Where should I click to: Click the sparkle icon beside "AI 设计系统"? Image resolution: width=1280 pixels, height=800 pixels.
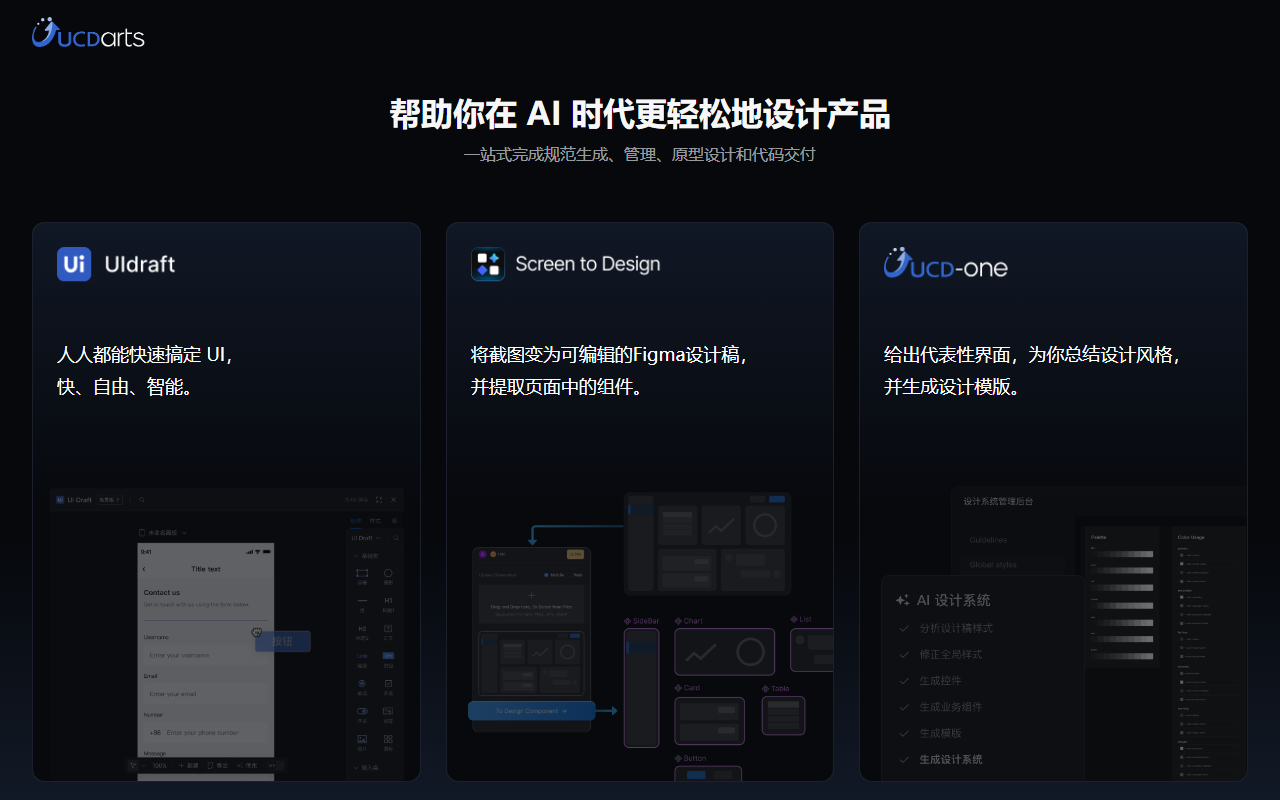(x=903, y=601)
